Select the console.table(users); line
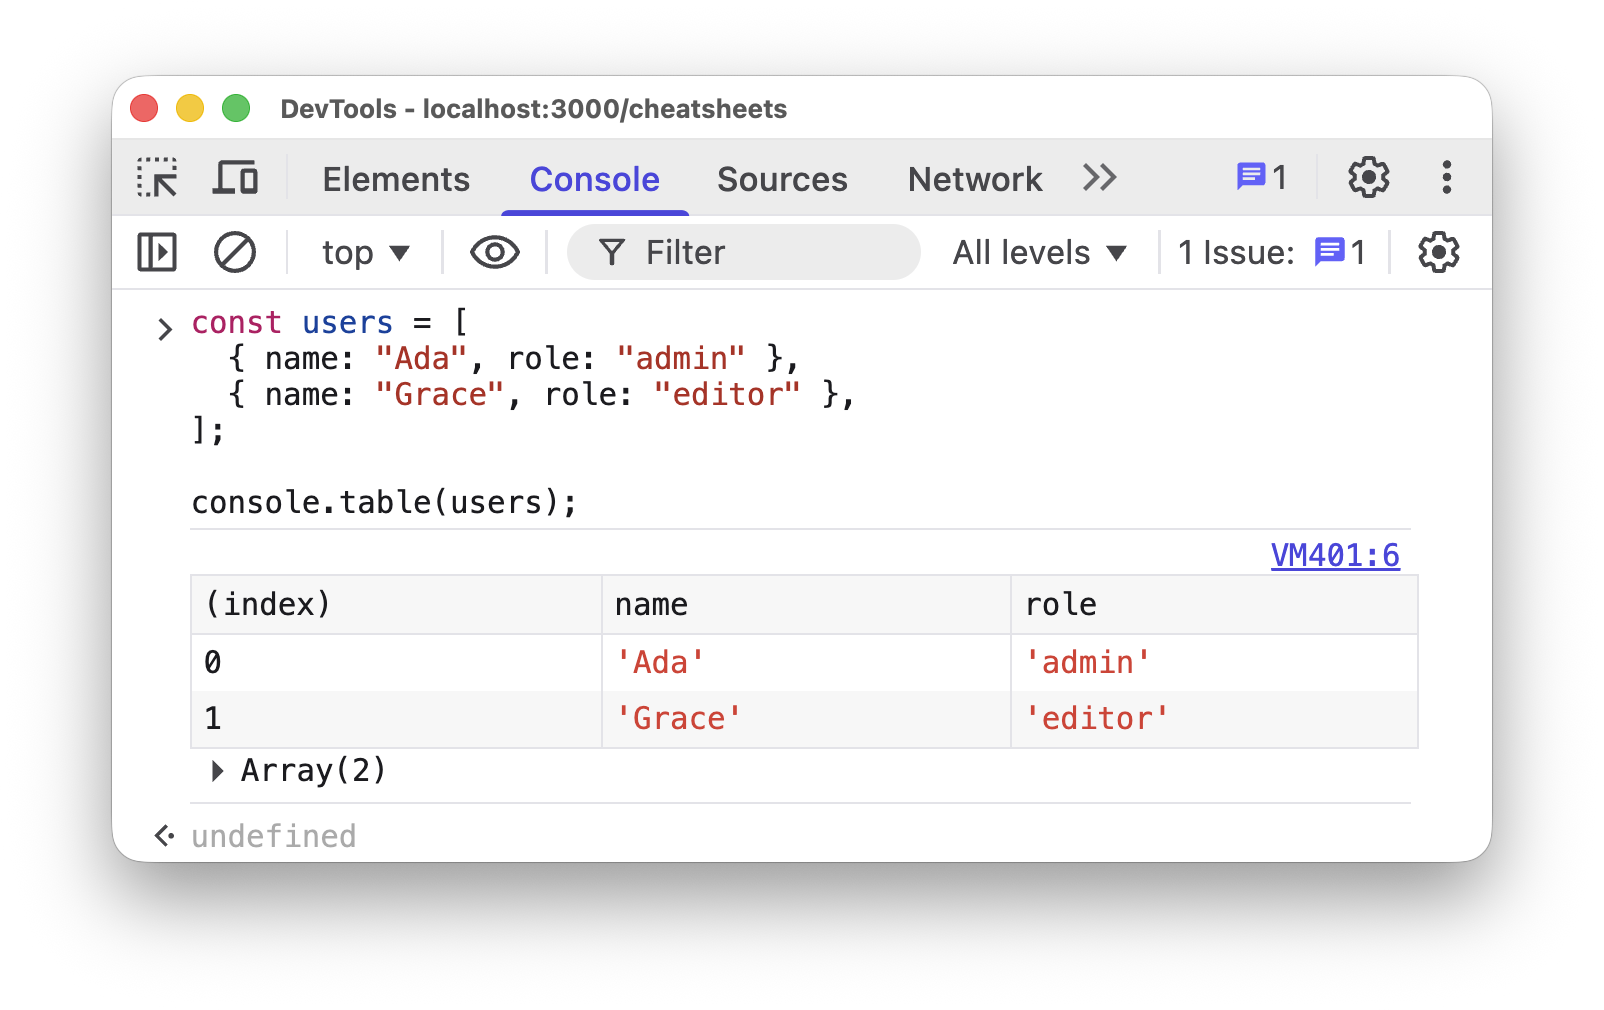The image size is (1604, 1010). point(384,502)
